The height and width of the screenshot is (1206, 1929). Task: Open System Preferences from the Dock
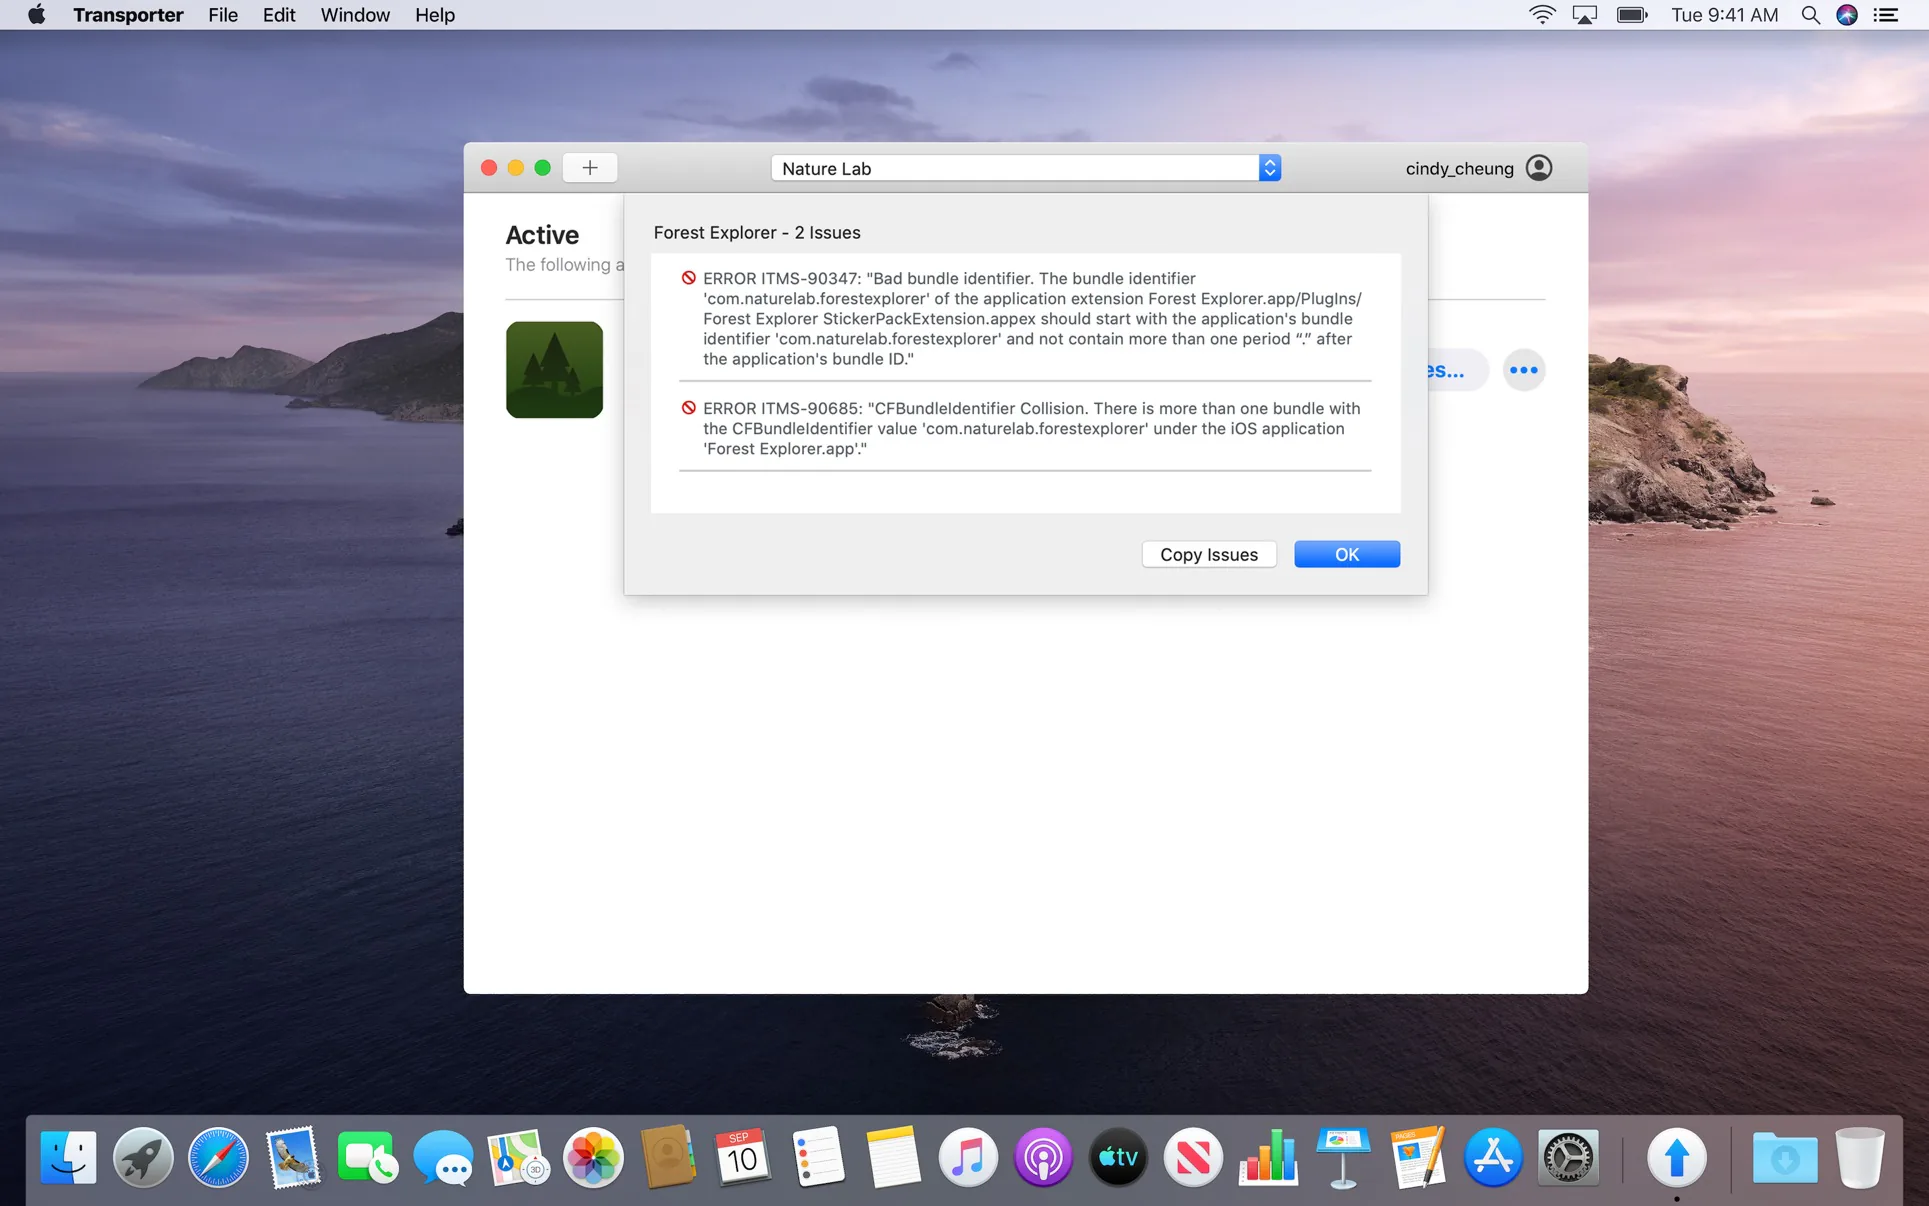pyautogui.click(x=1568, y=1158)
